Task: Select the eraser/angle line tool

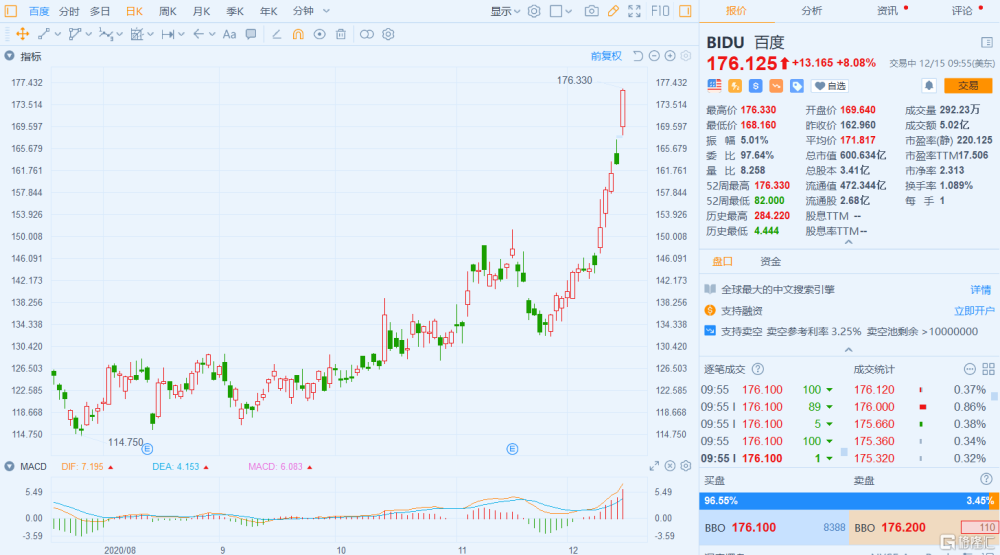Action: 276,34
